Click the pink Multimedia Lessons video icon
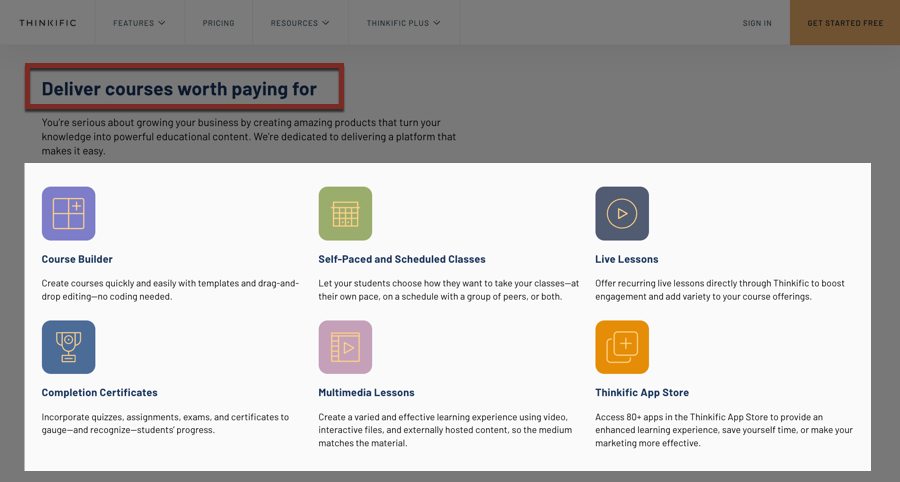Viewport: 900px width, 482px height. point(345,347)
